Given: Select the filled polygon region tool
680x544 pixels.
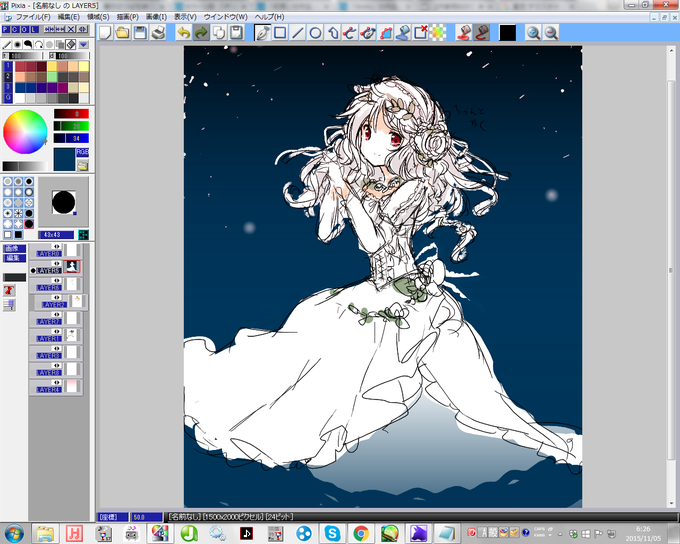Looking at the screenshot, I should point(386,33).
